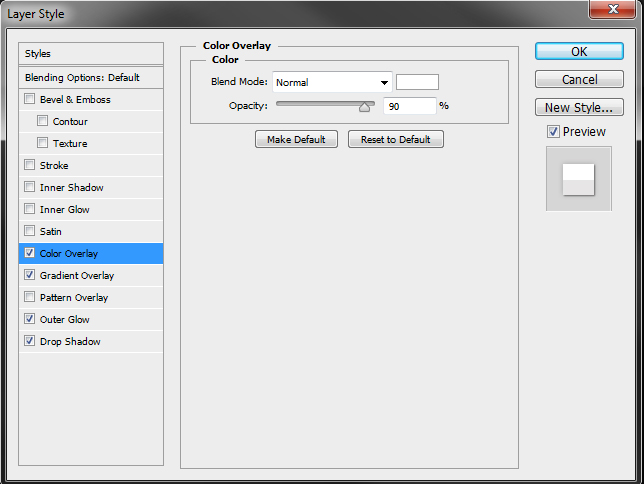Click the Make Default button

(296, 139)
